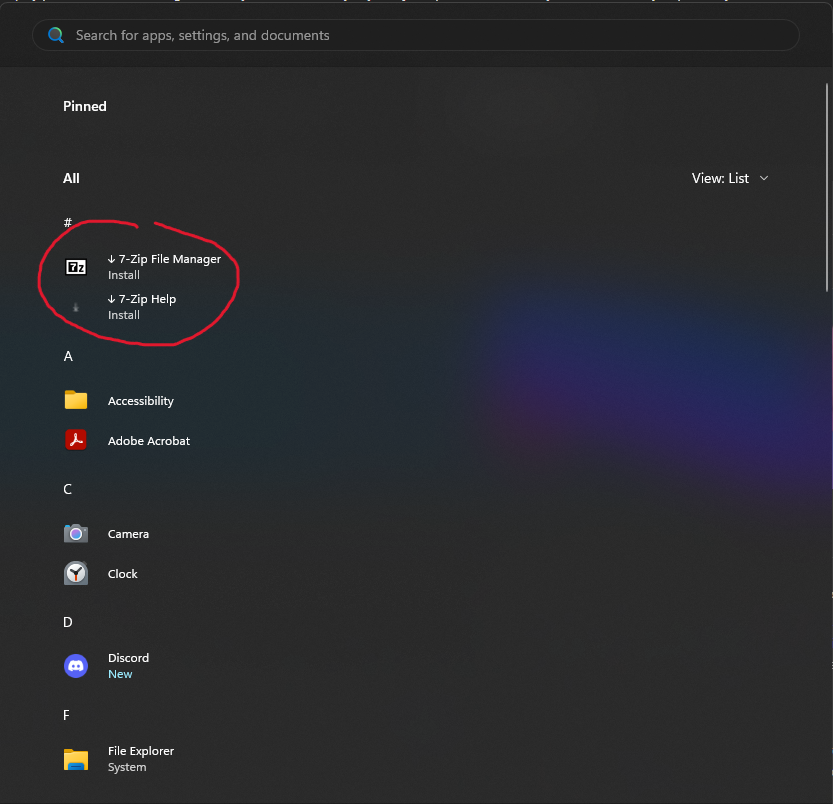Select the 7-Zip Help label
The height and width of the screenshot is (804, 833).
[147, 299]
